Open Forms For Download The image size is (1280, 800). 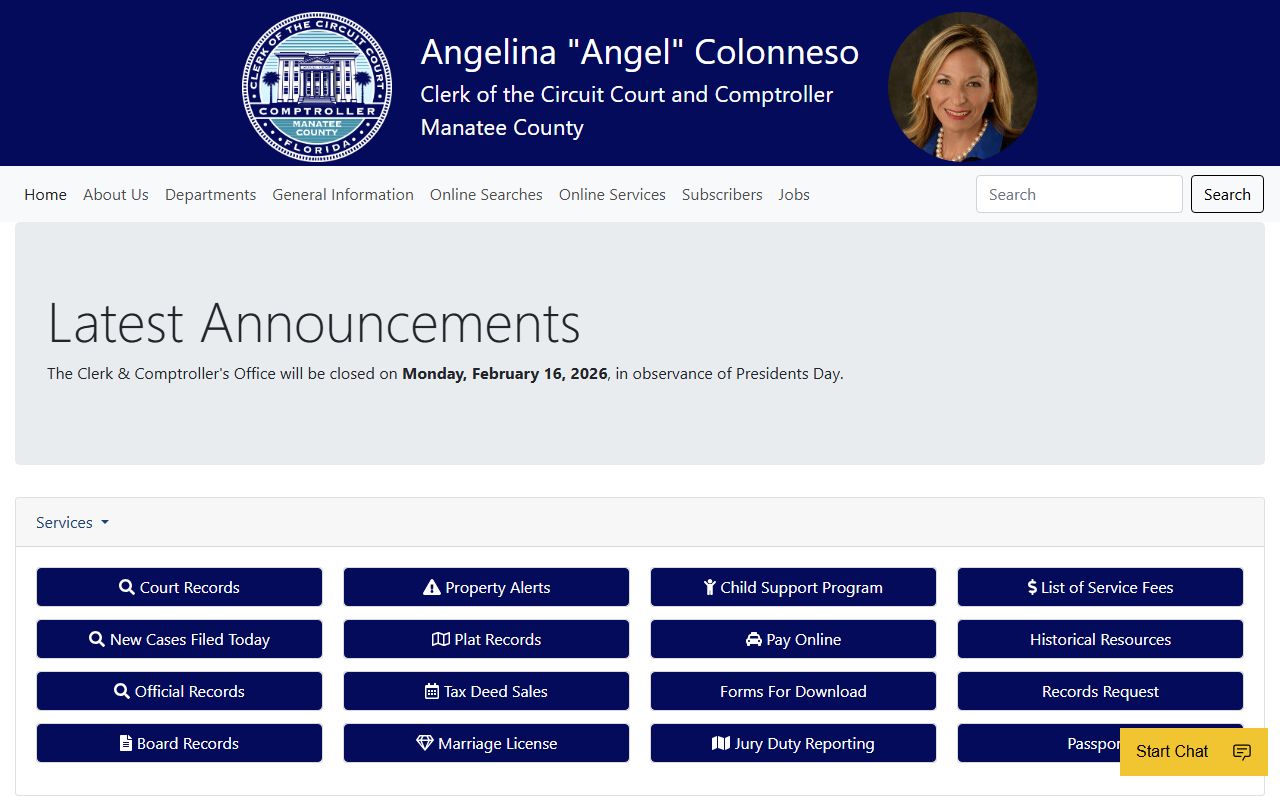coord(793,691)
